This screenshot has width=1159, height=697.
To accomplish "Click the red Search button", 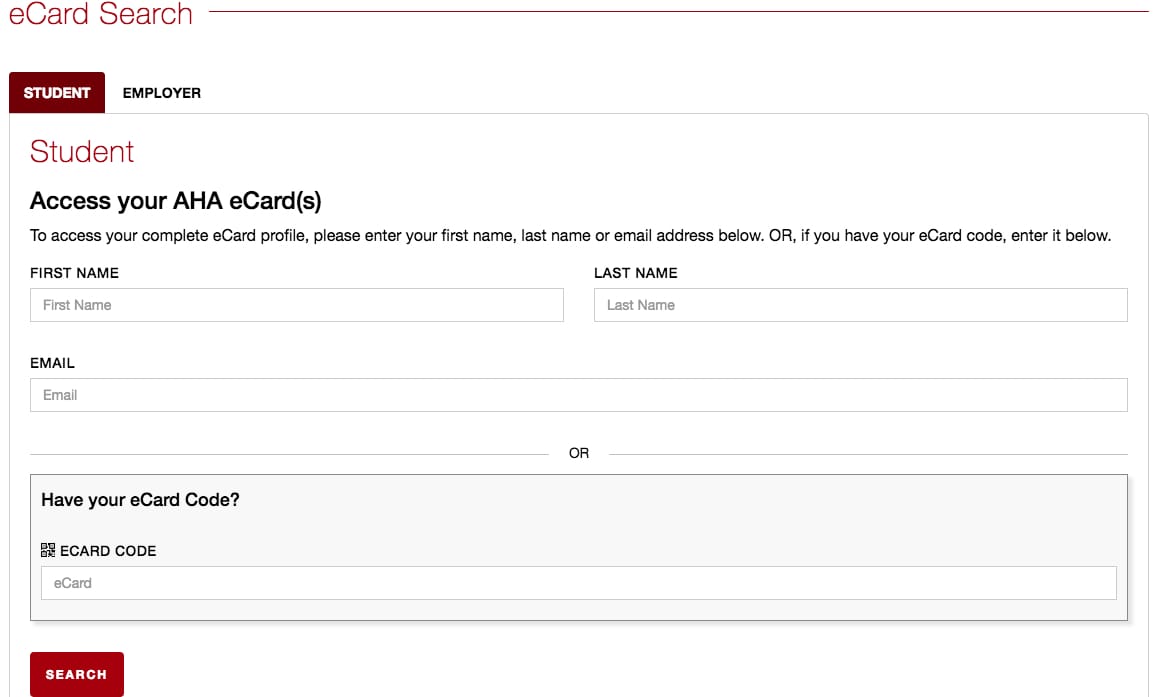I will pos(77,674).
